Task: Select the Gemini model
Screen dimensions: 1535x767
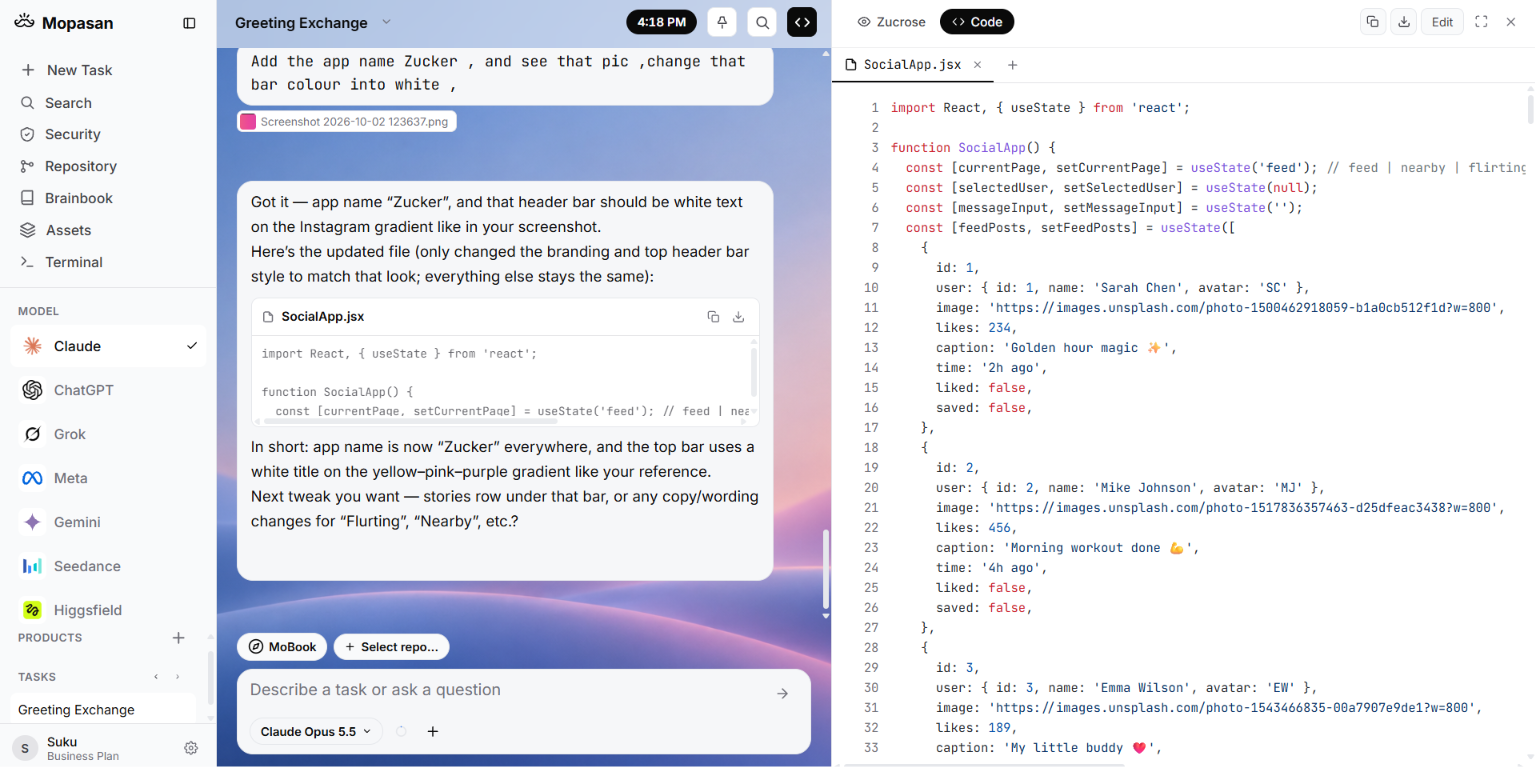Action: (x=108, y=522)
